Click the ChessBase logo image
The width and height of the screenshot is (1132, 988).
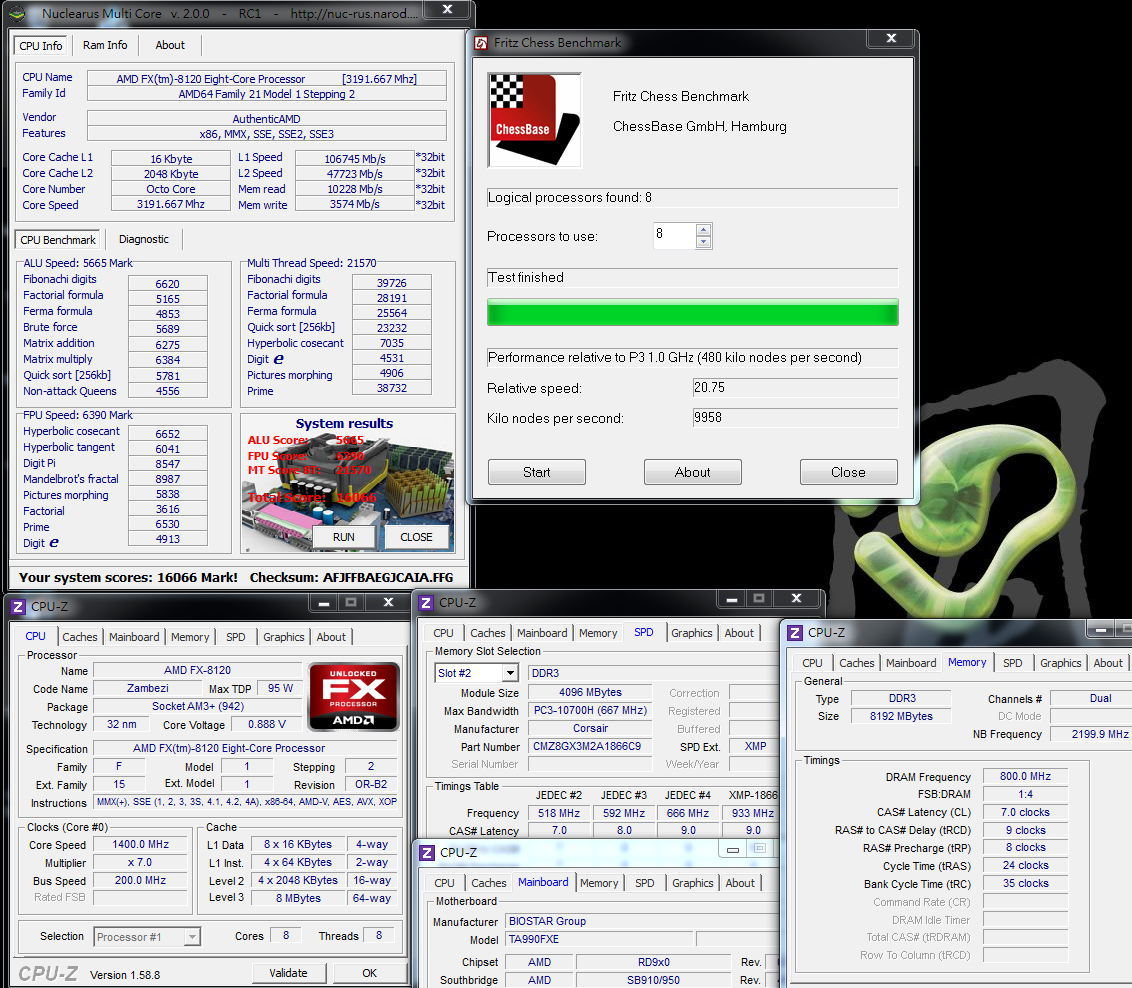pyautogui.click(x=535, y=121)
